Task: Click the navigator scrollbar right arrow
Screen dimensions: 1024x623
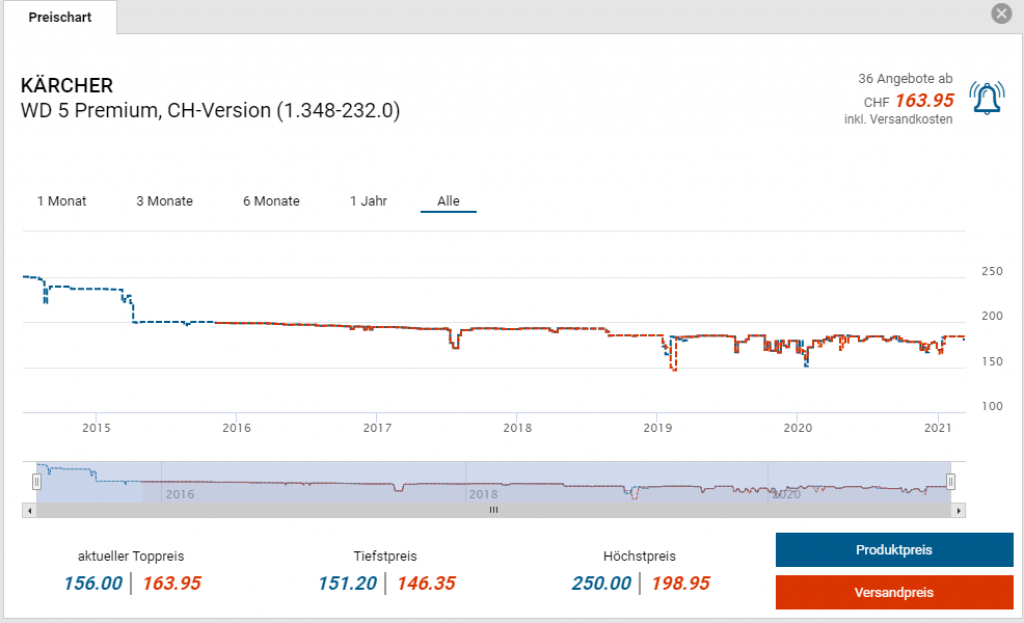Action: coord(958,510)
